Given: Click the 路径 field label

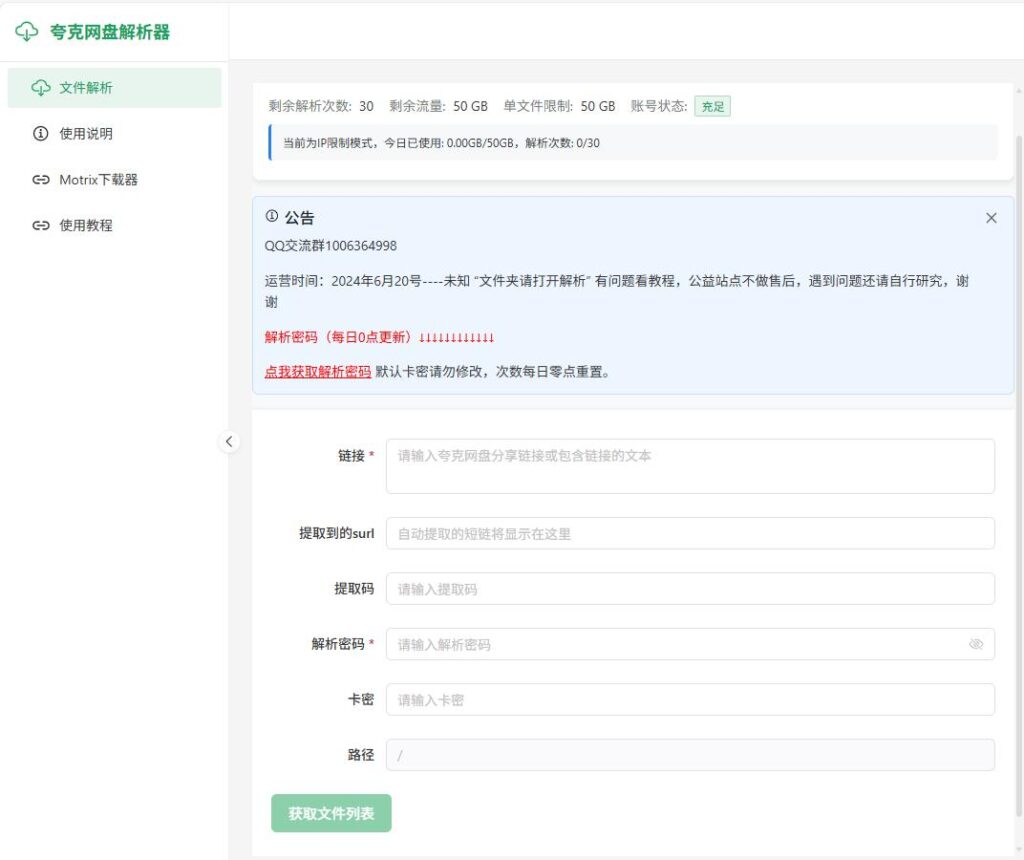Looking at the screenshot, I should coord(360,755).
